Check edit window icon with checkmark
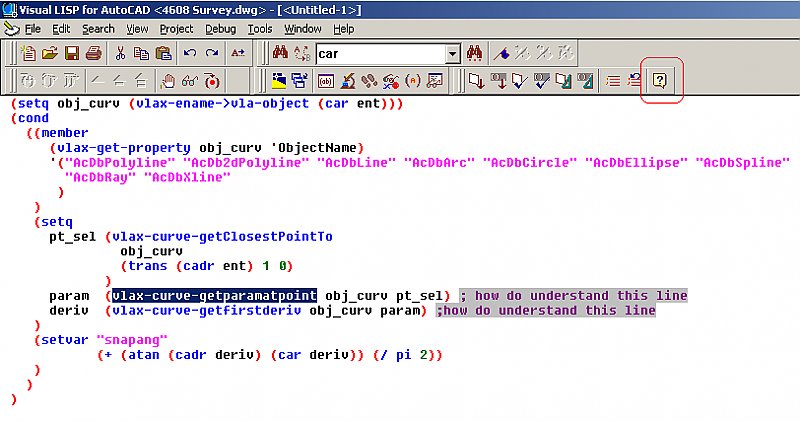800x422 pixels. [x=519, y=81]
